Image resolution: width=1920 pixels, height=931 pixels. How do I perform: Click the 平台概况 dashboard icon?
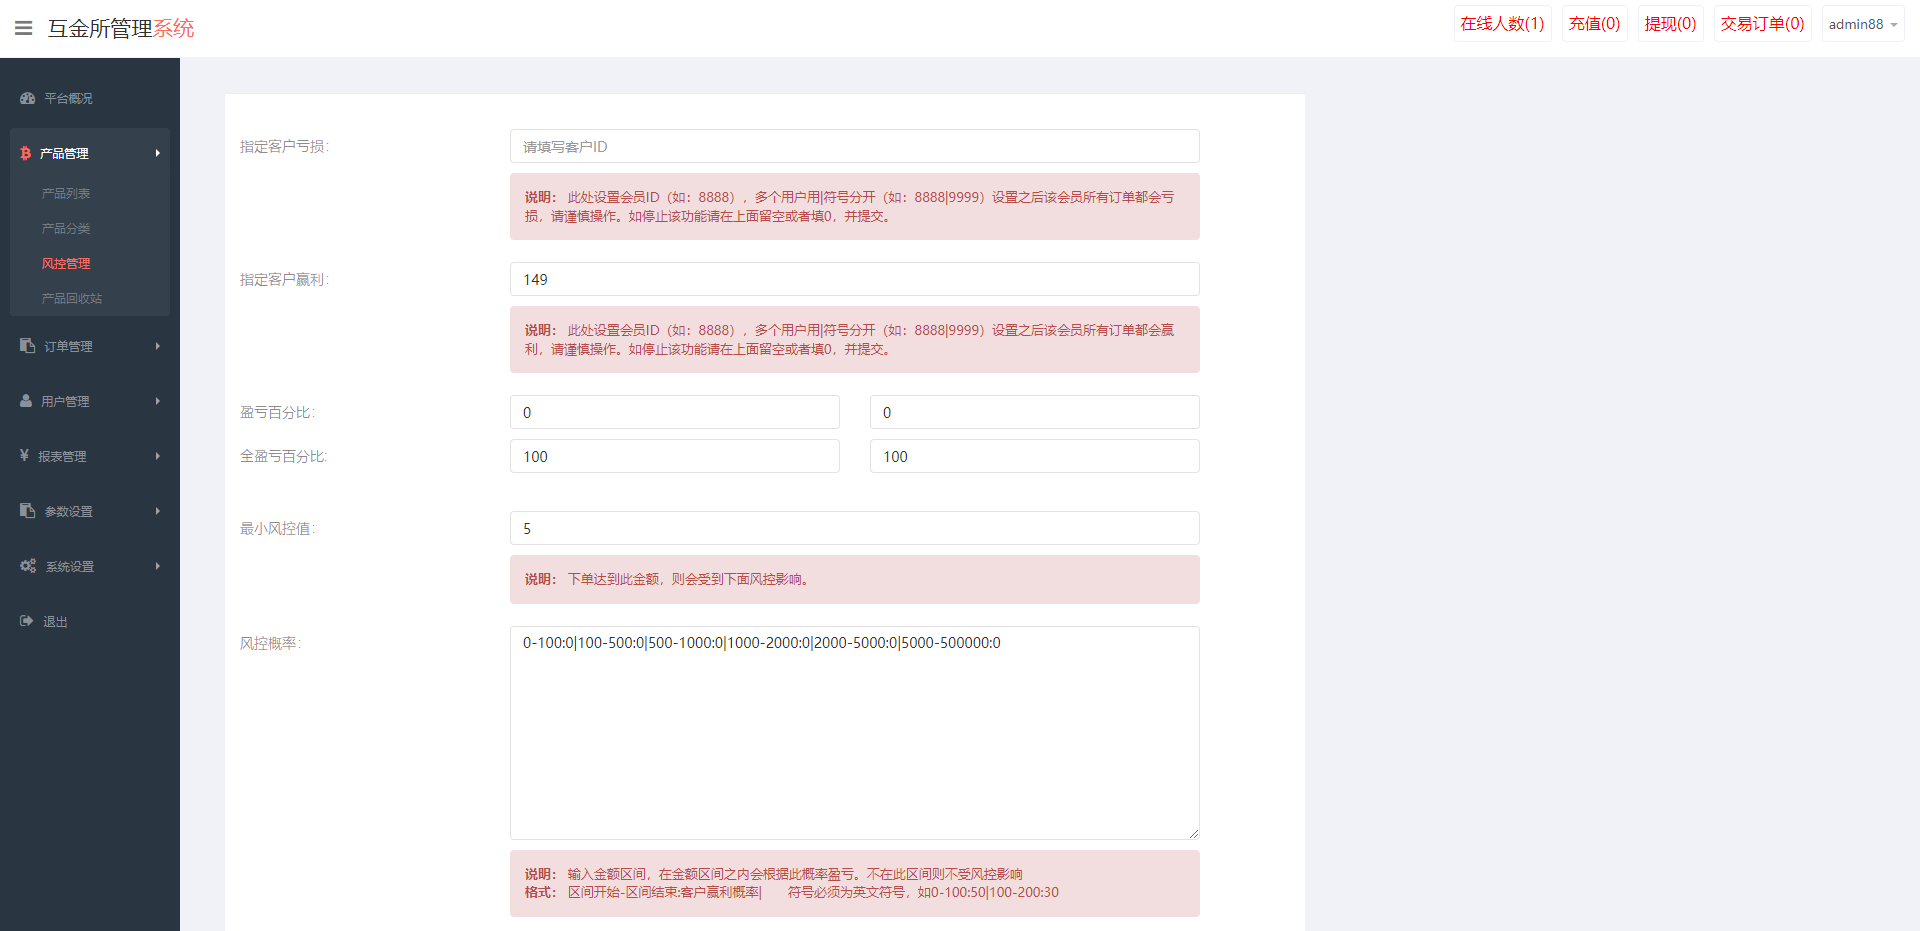coord(28,98)
